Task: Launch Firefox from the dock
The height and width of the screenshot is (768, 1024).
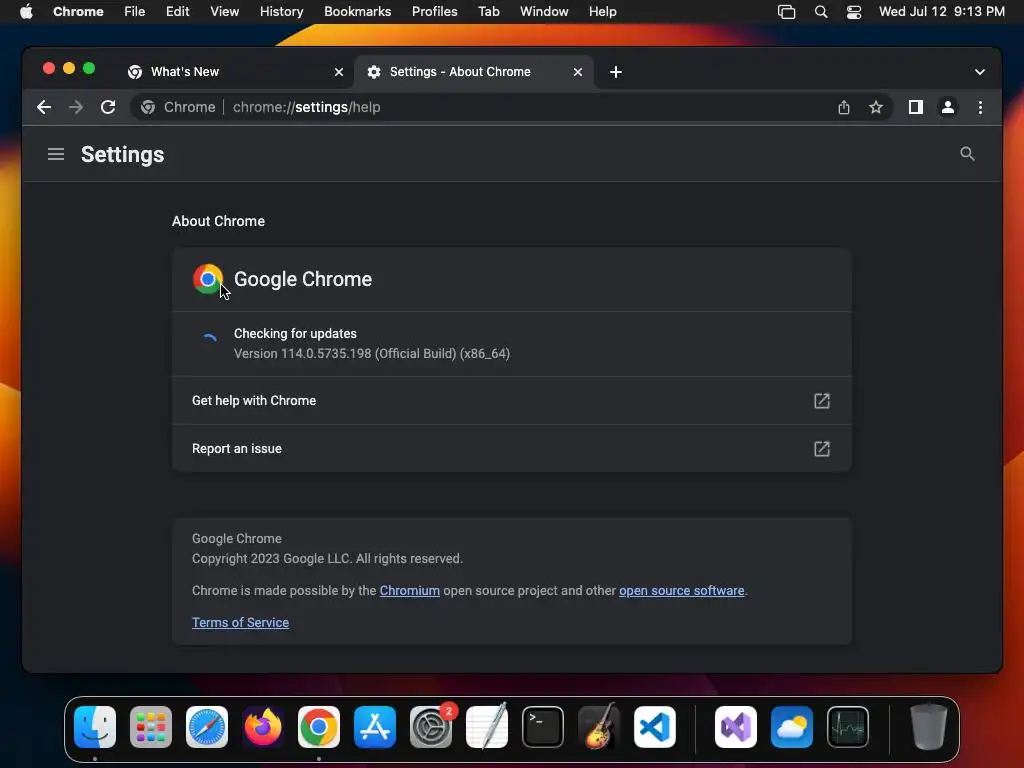Action: [x=263, y=727]
